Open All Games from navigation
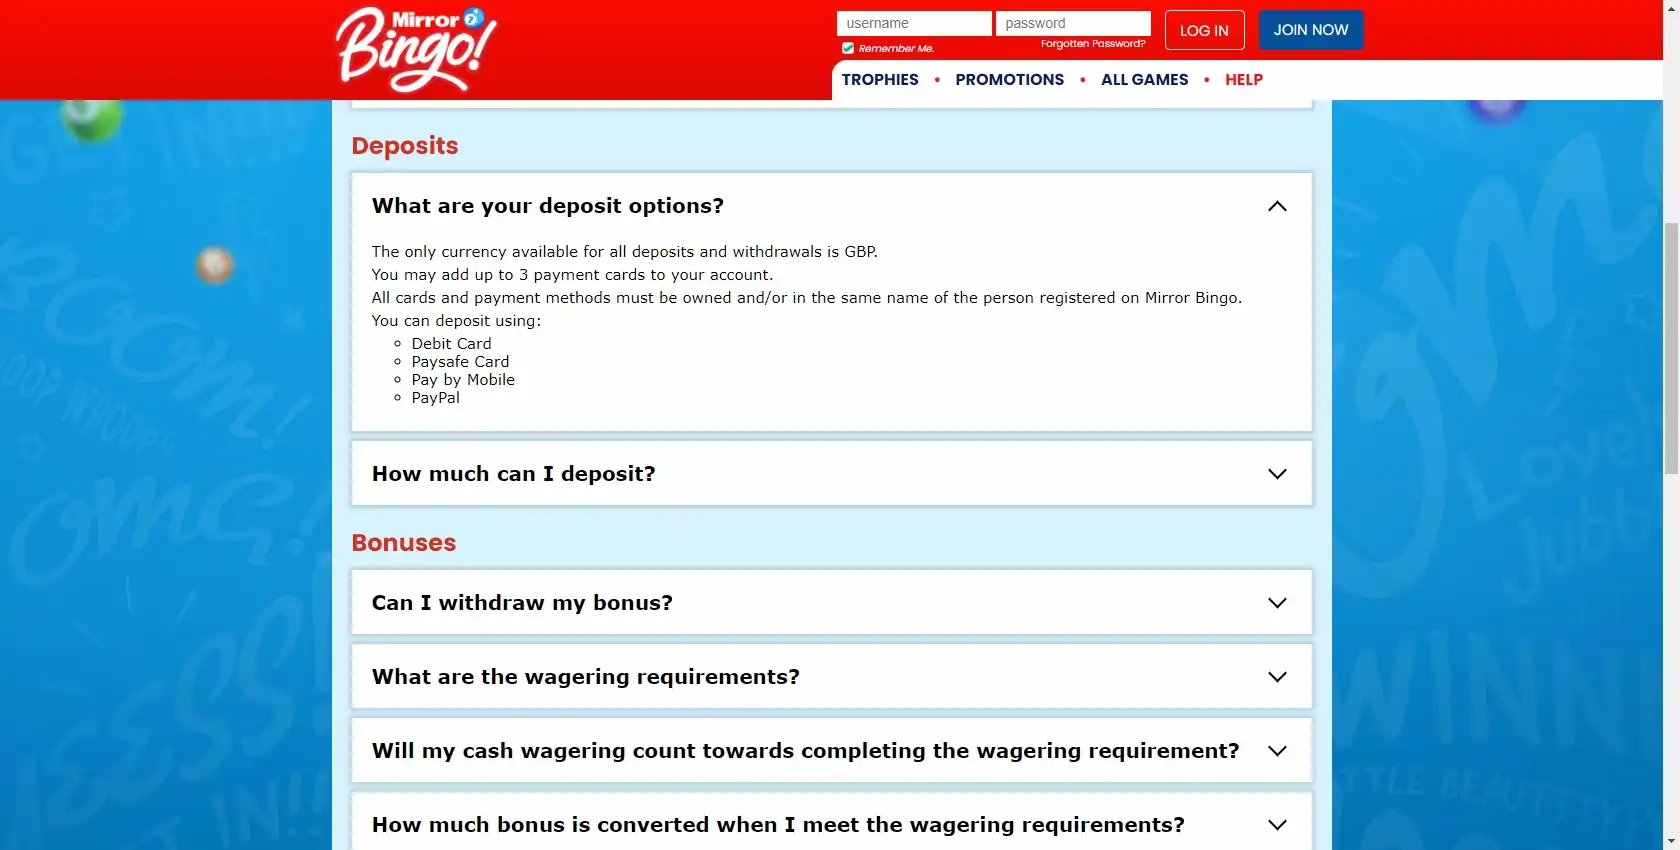 pyautogui.click(x=1144, y=80)
